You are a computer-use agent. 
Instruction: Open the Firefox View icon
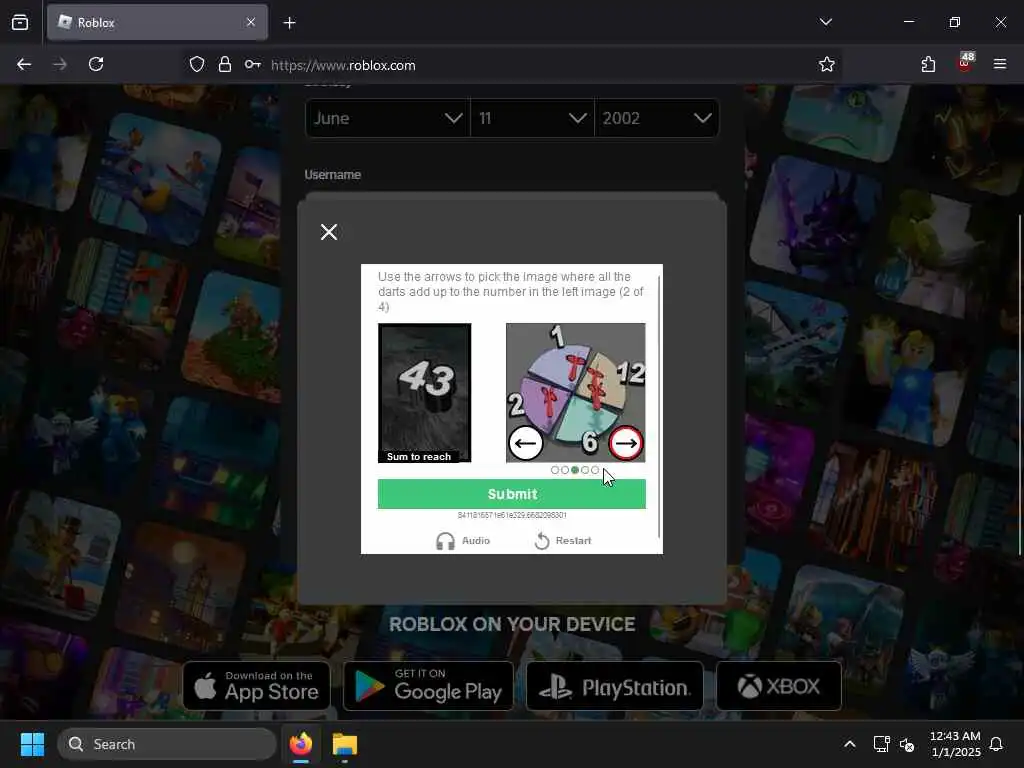point(20,23)
